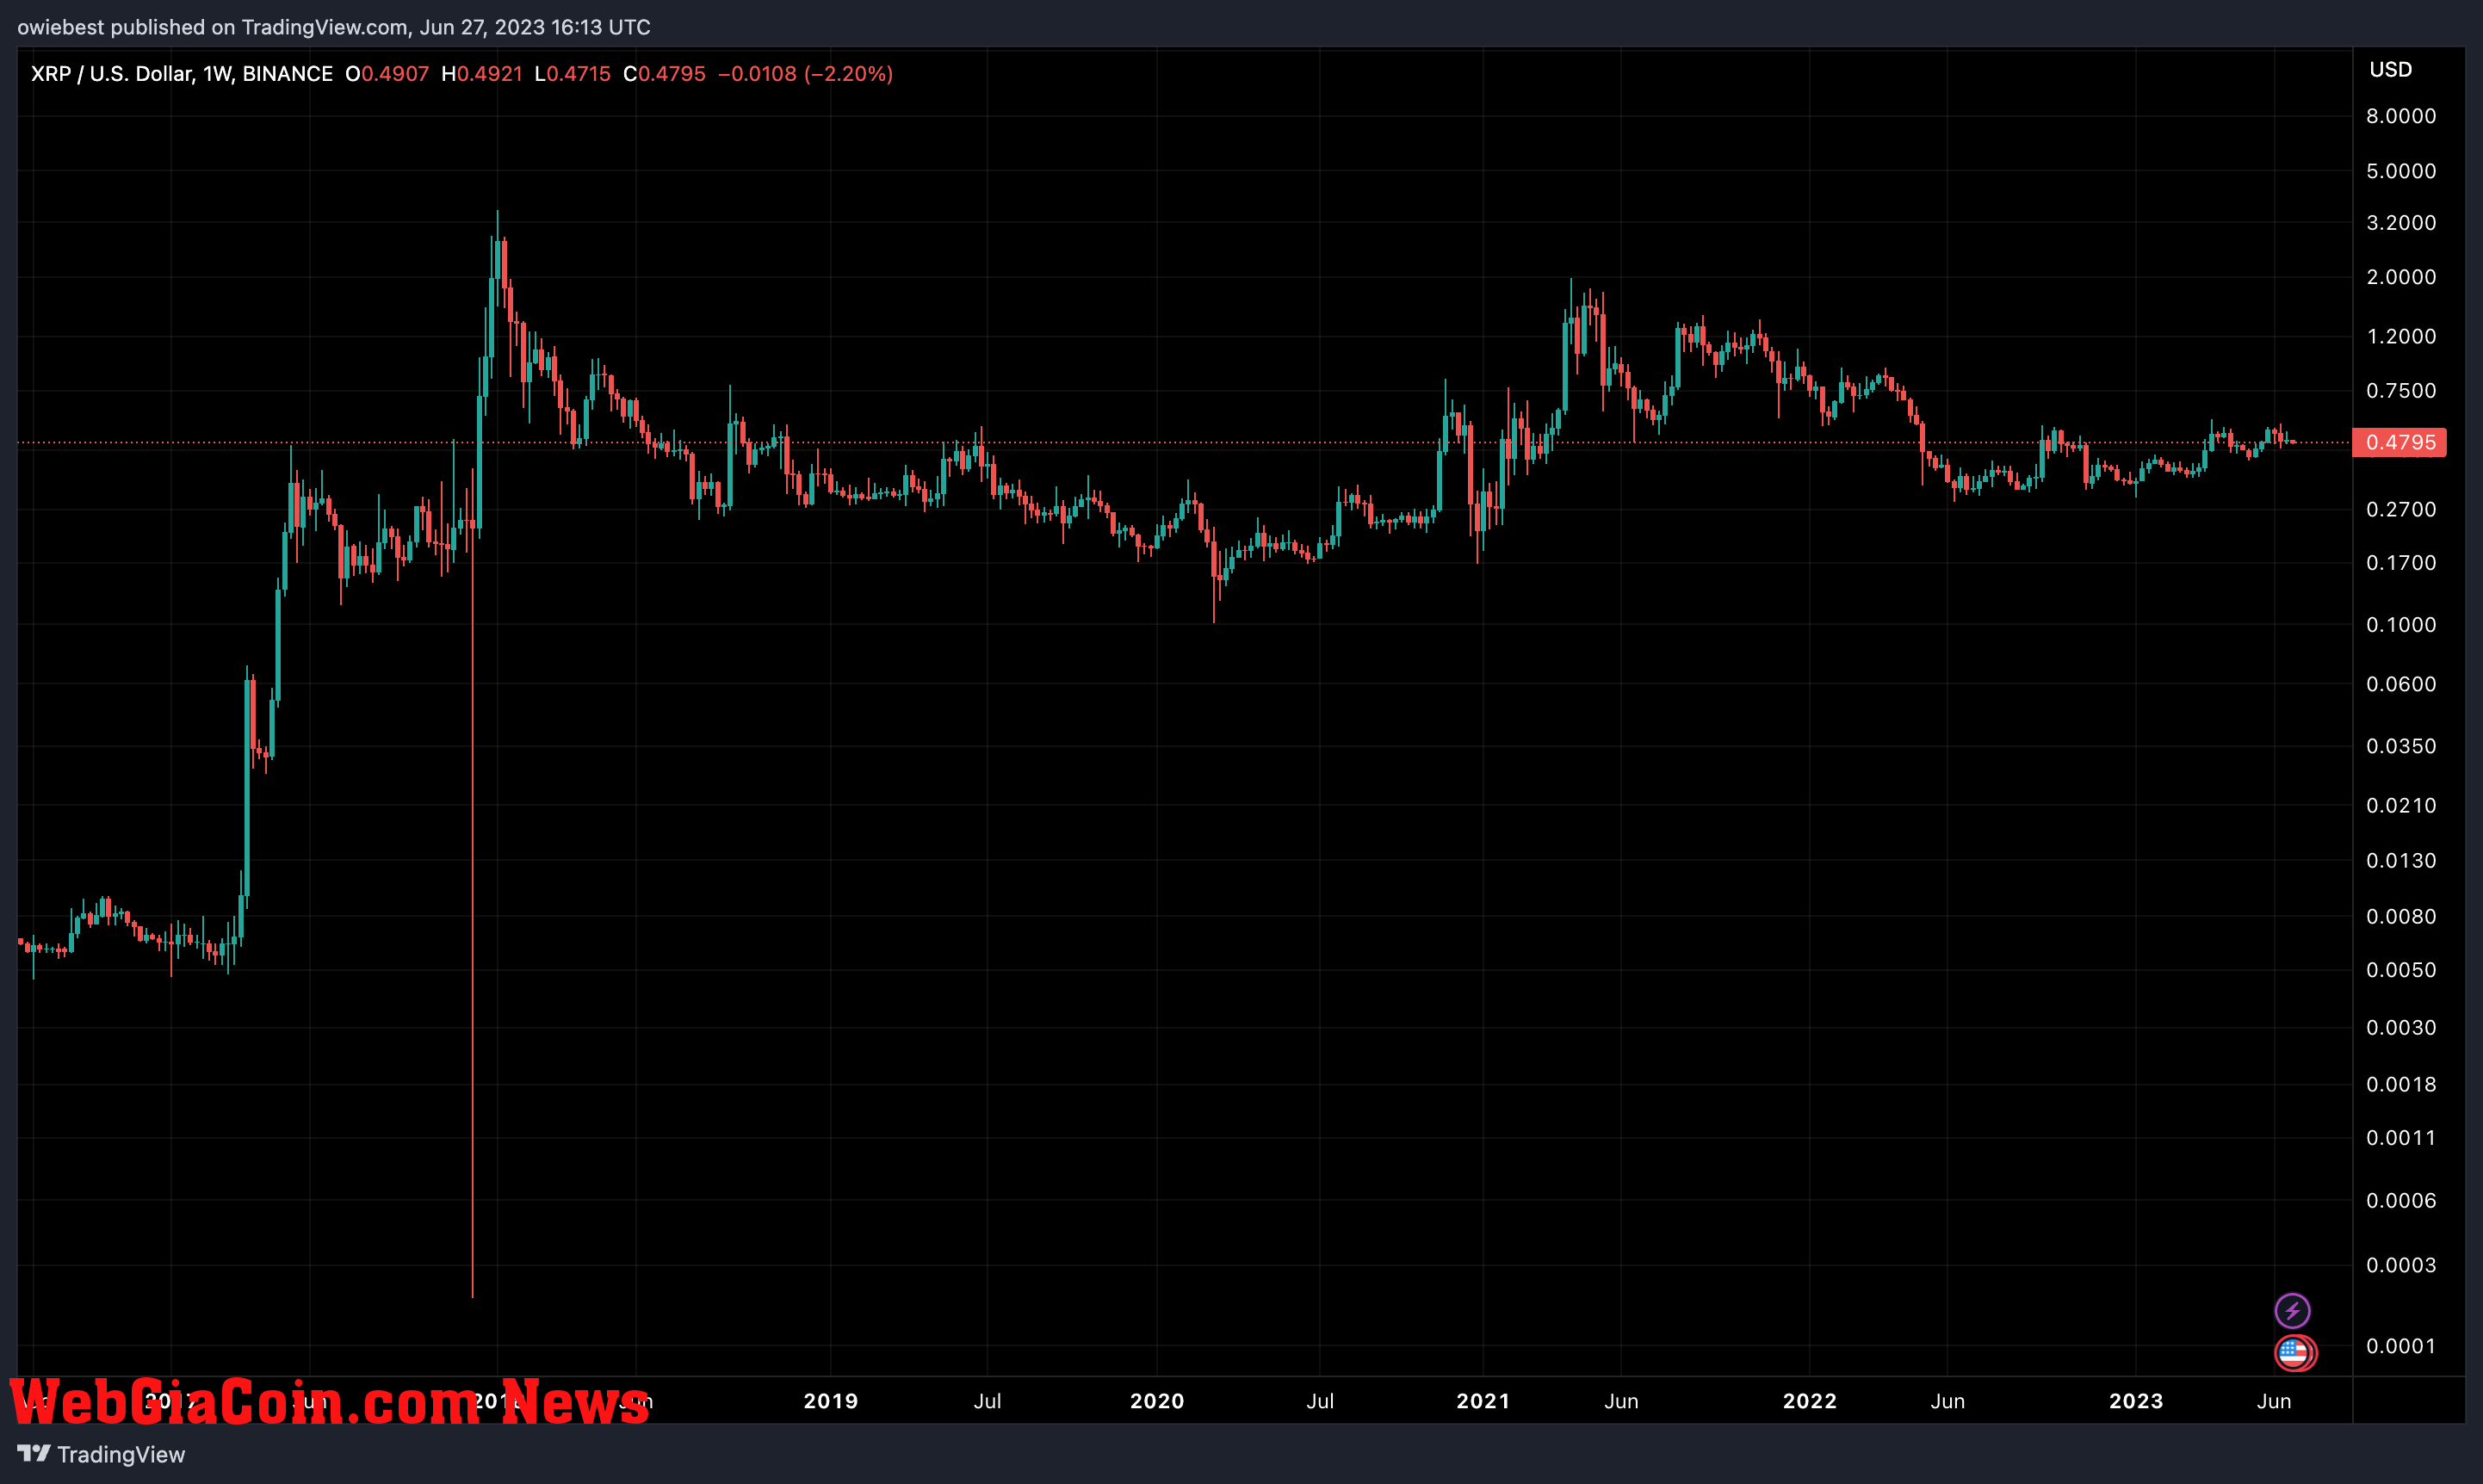Image resolution: width=2483 pixels, height=1484 pixels.
Task: Click the 0.0006 price scale label
Action: 2400,1201
